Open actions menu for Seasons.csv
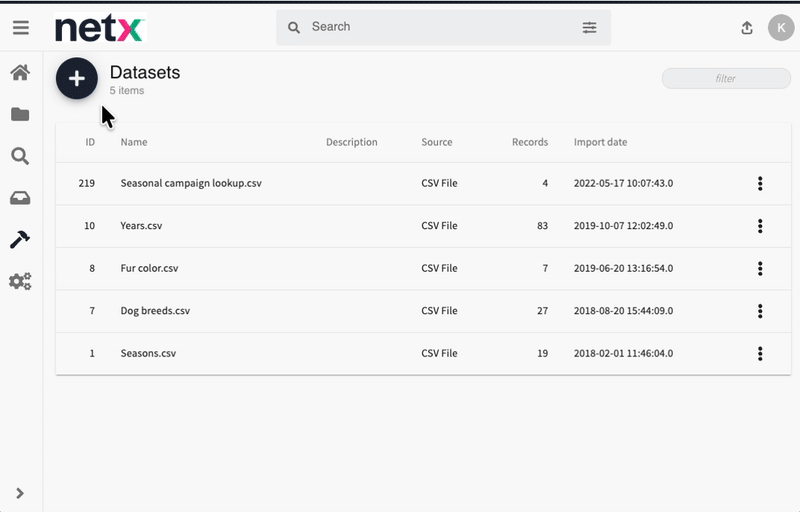 (x=760, y=353)
